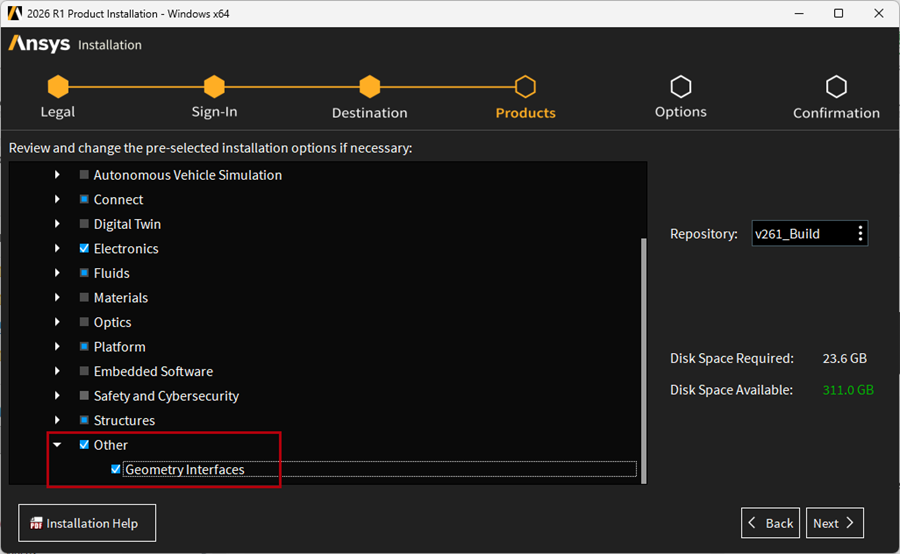Select the Structures row label
The width and height of the screenshot is (900, 554).
[124, 420]
